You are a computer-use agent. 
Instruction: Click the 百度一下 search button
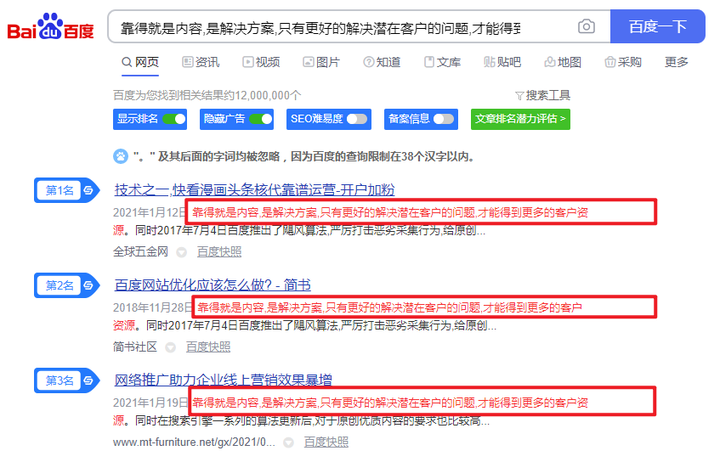click(658, 26)
